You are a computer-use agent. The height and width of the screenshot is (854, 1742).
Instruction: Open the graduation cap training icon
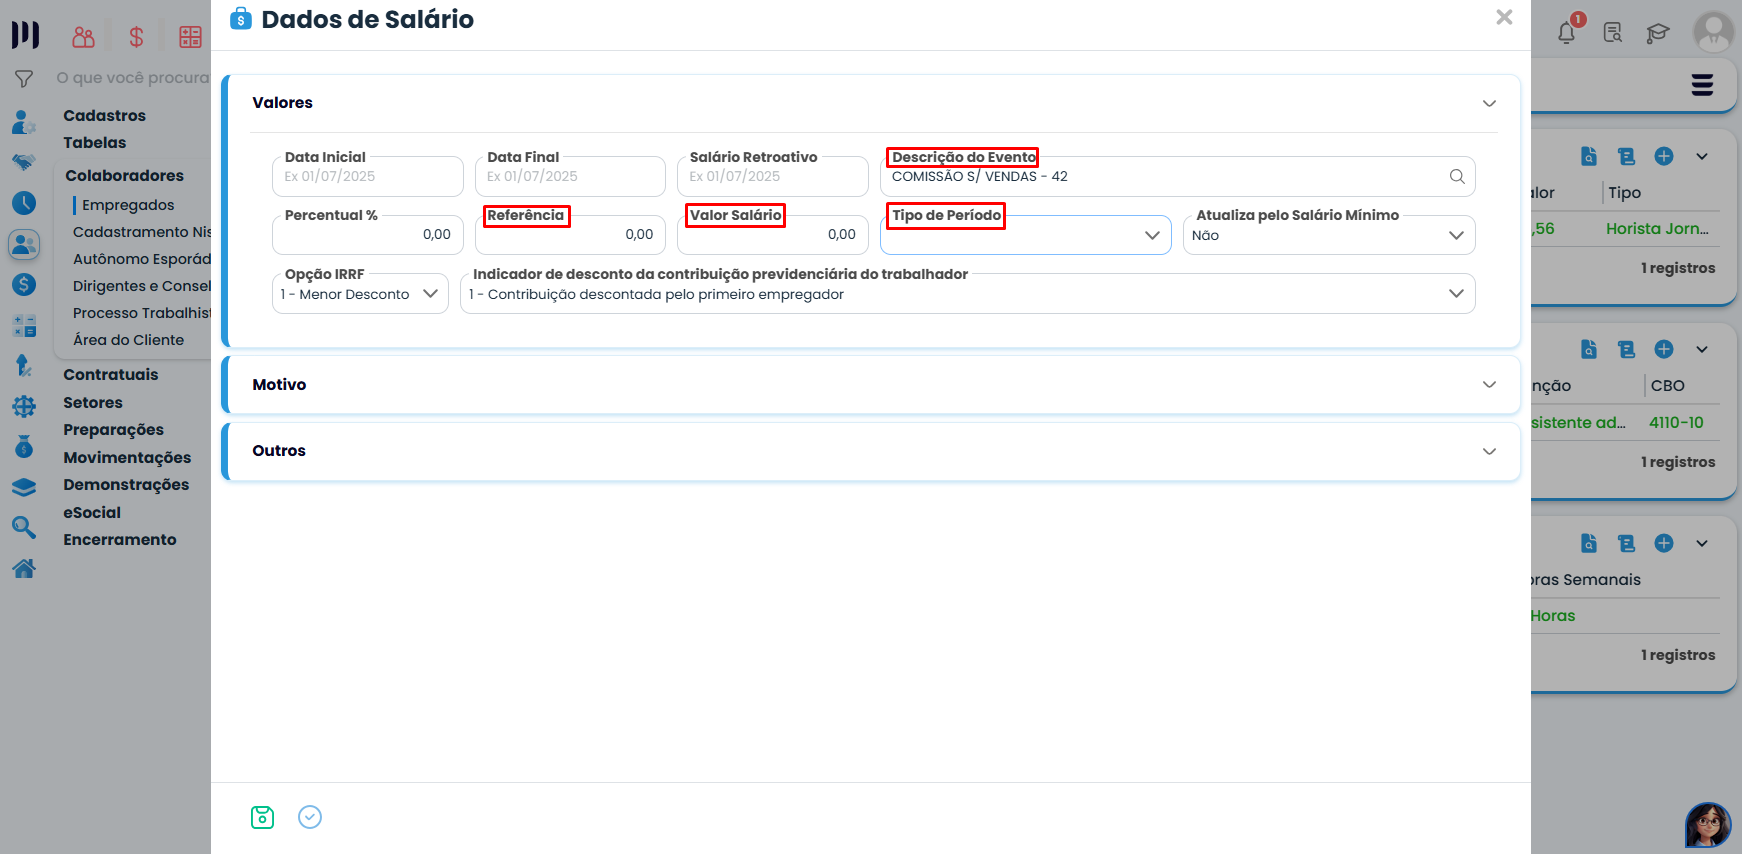point(1658,33)
